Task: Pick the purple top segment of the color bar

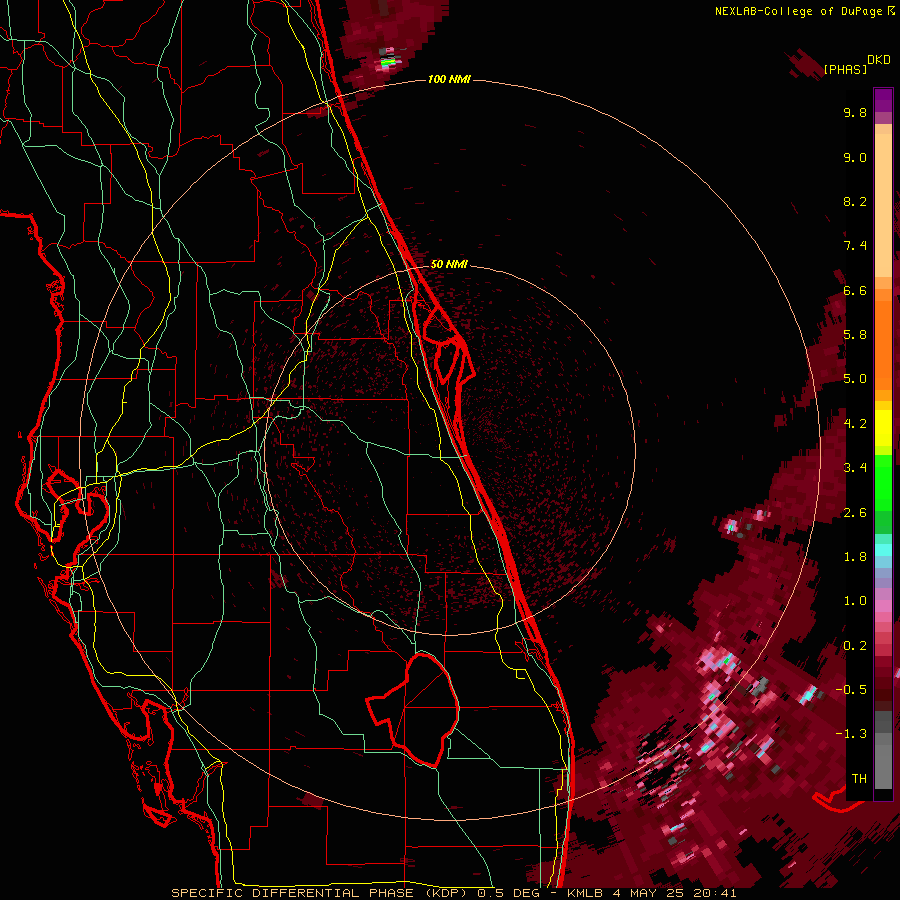Action: [883, 100]
